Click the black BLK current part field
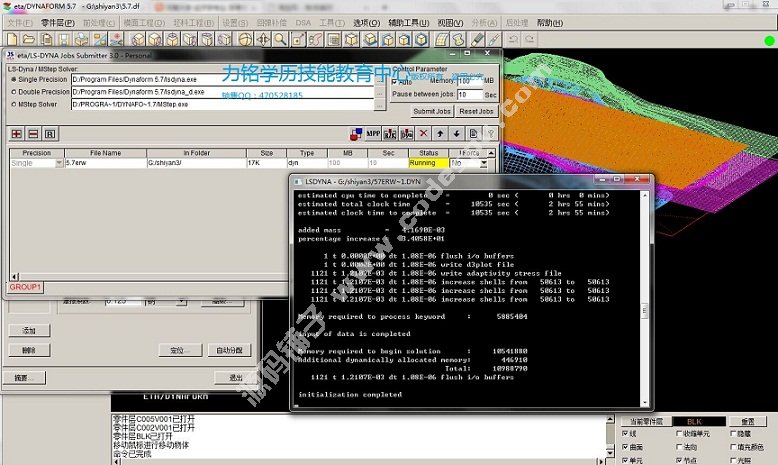Screen dimensions: 778x465 point(699,421)
